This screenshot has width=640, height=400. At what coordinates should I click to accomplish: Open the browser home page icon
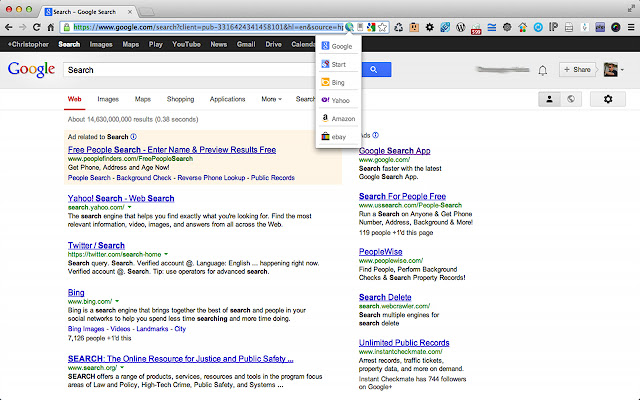coord(51,27)
